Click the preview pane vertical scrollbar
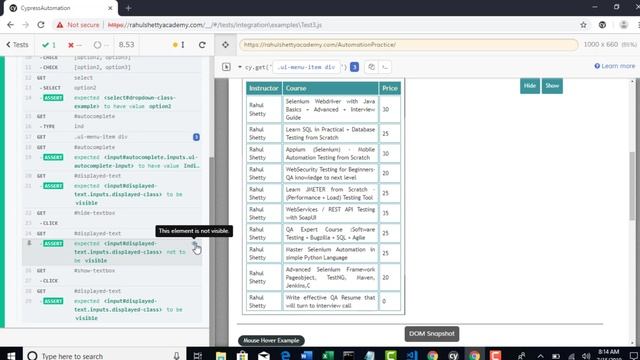Viewport: 640px width, 360px height. click(x=632, y=186)
